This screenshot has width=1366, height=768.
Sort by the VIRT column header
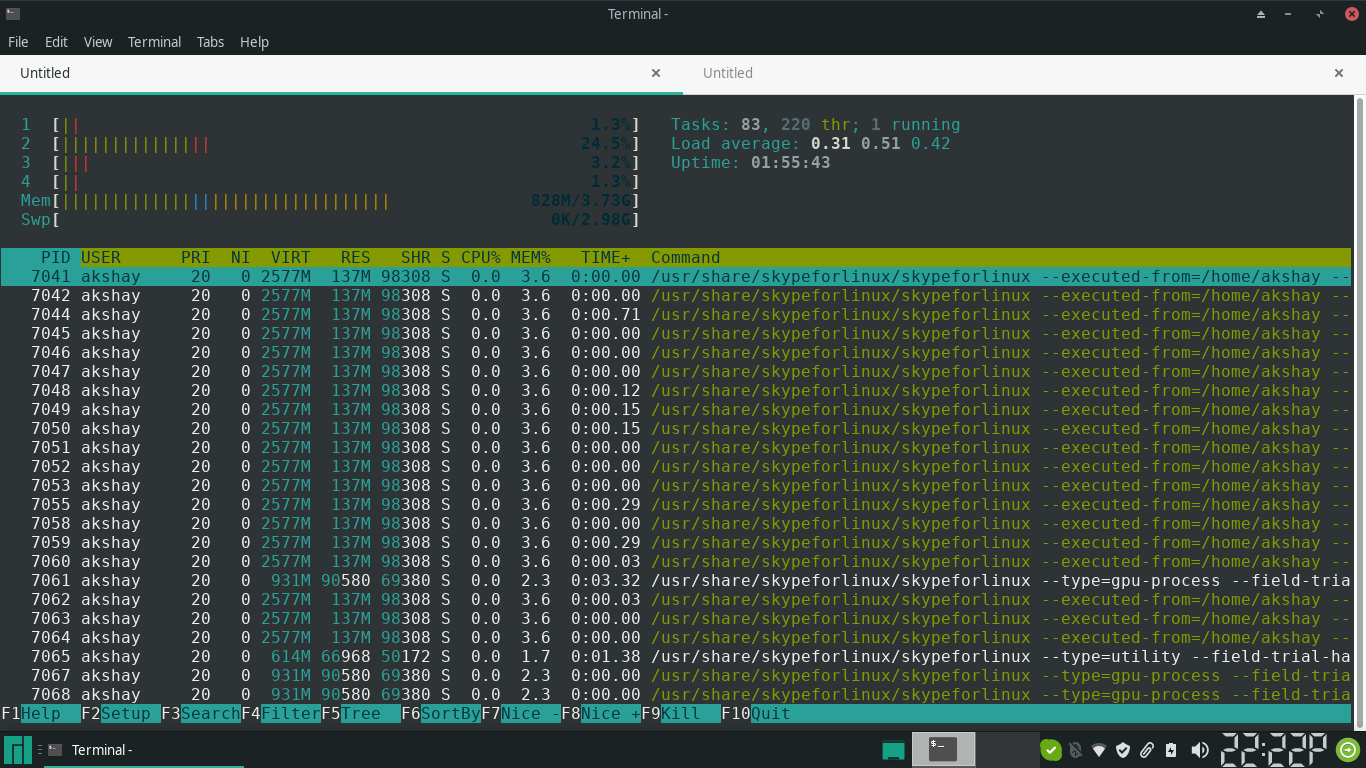click(291, 257)
